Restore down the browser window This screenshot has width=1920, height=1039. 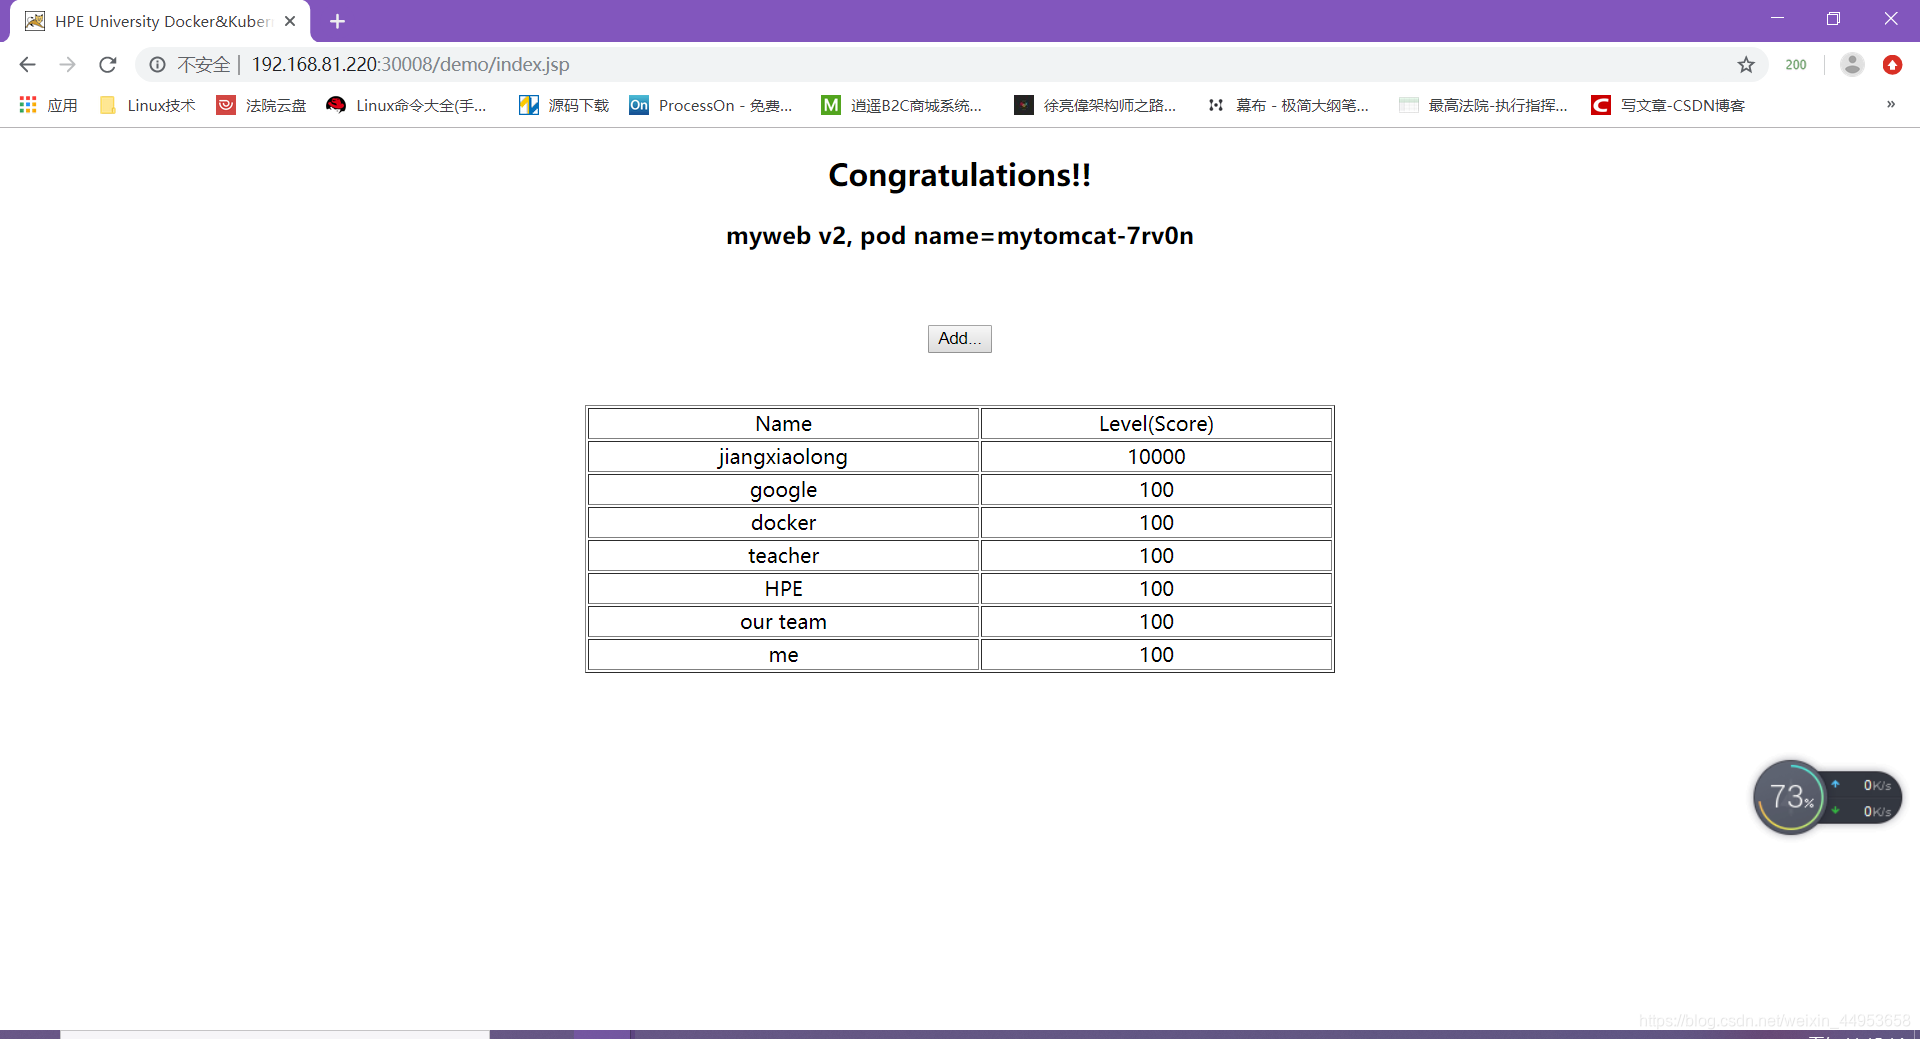[x=1833, y=19]
